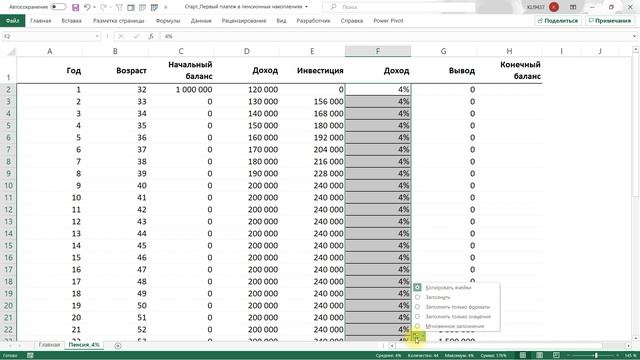
Task: Click the Примечания button
Action: pyautogui.click(x=610, y=21)
